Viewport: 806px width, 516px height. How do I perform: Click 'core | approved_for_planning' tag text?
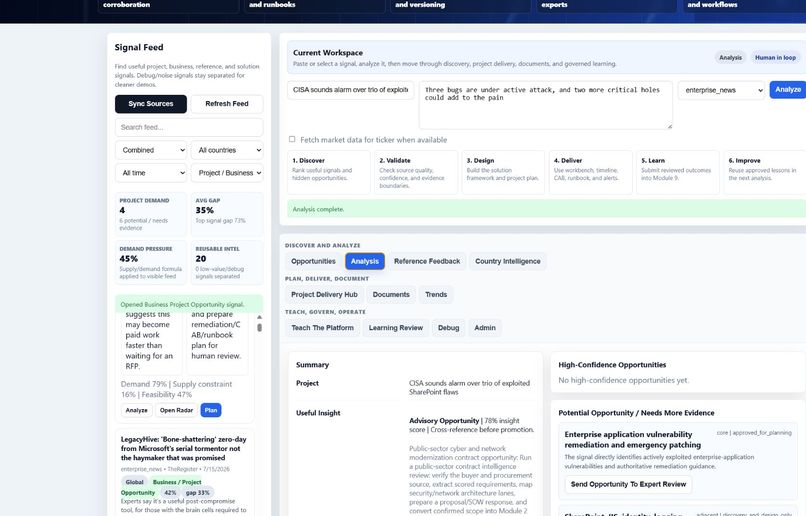pyautogui.click(x=754, y=433)
